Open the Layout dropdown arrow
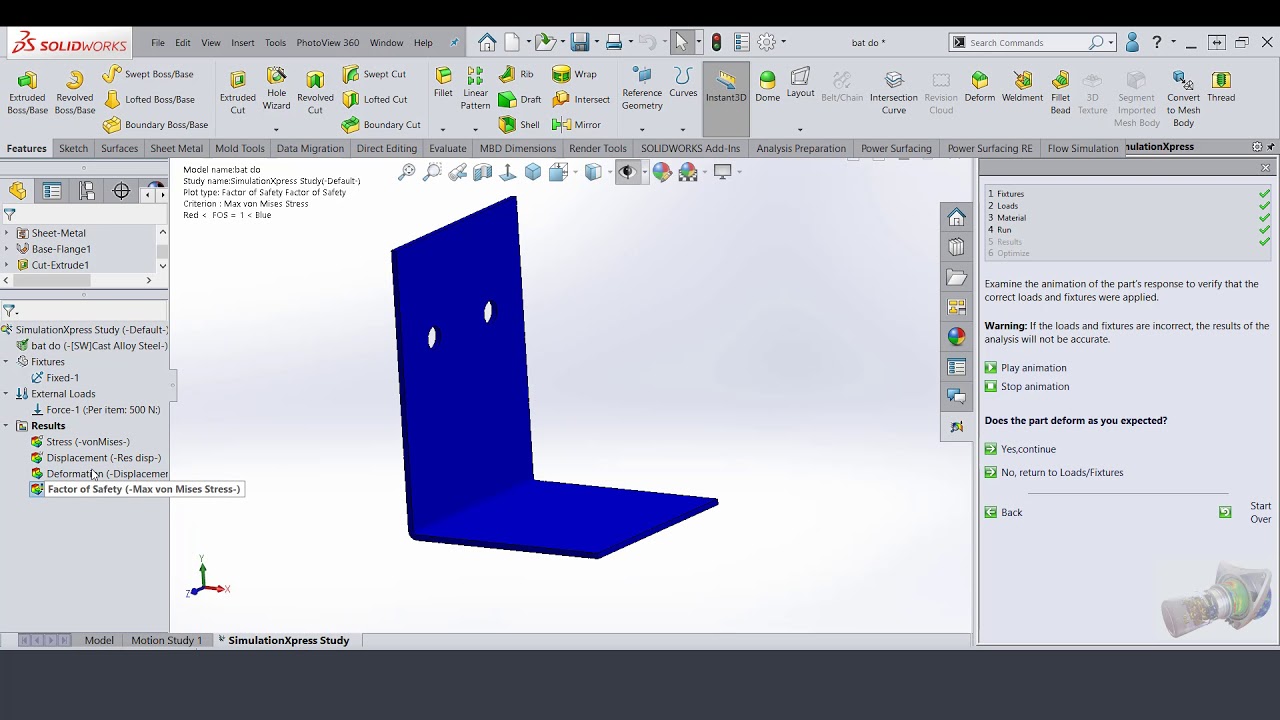This screenshot has height=720, width=1280. coord(800,129)
